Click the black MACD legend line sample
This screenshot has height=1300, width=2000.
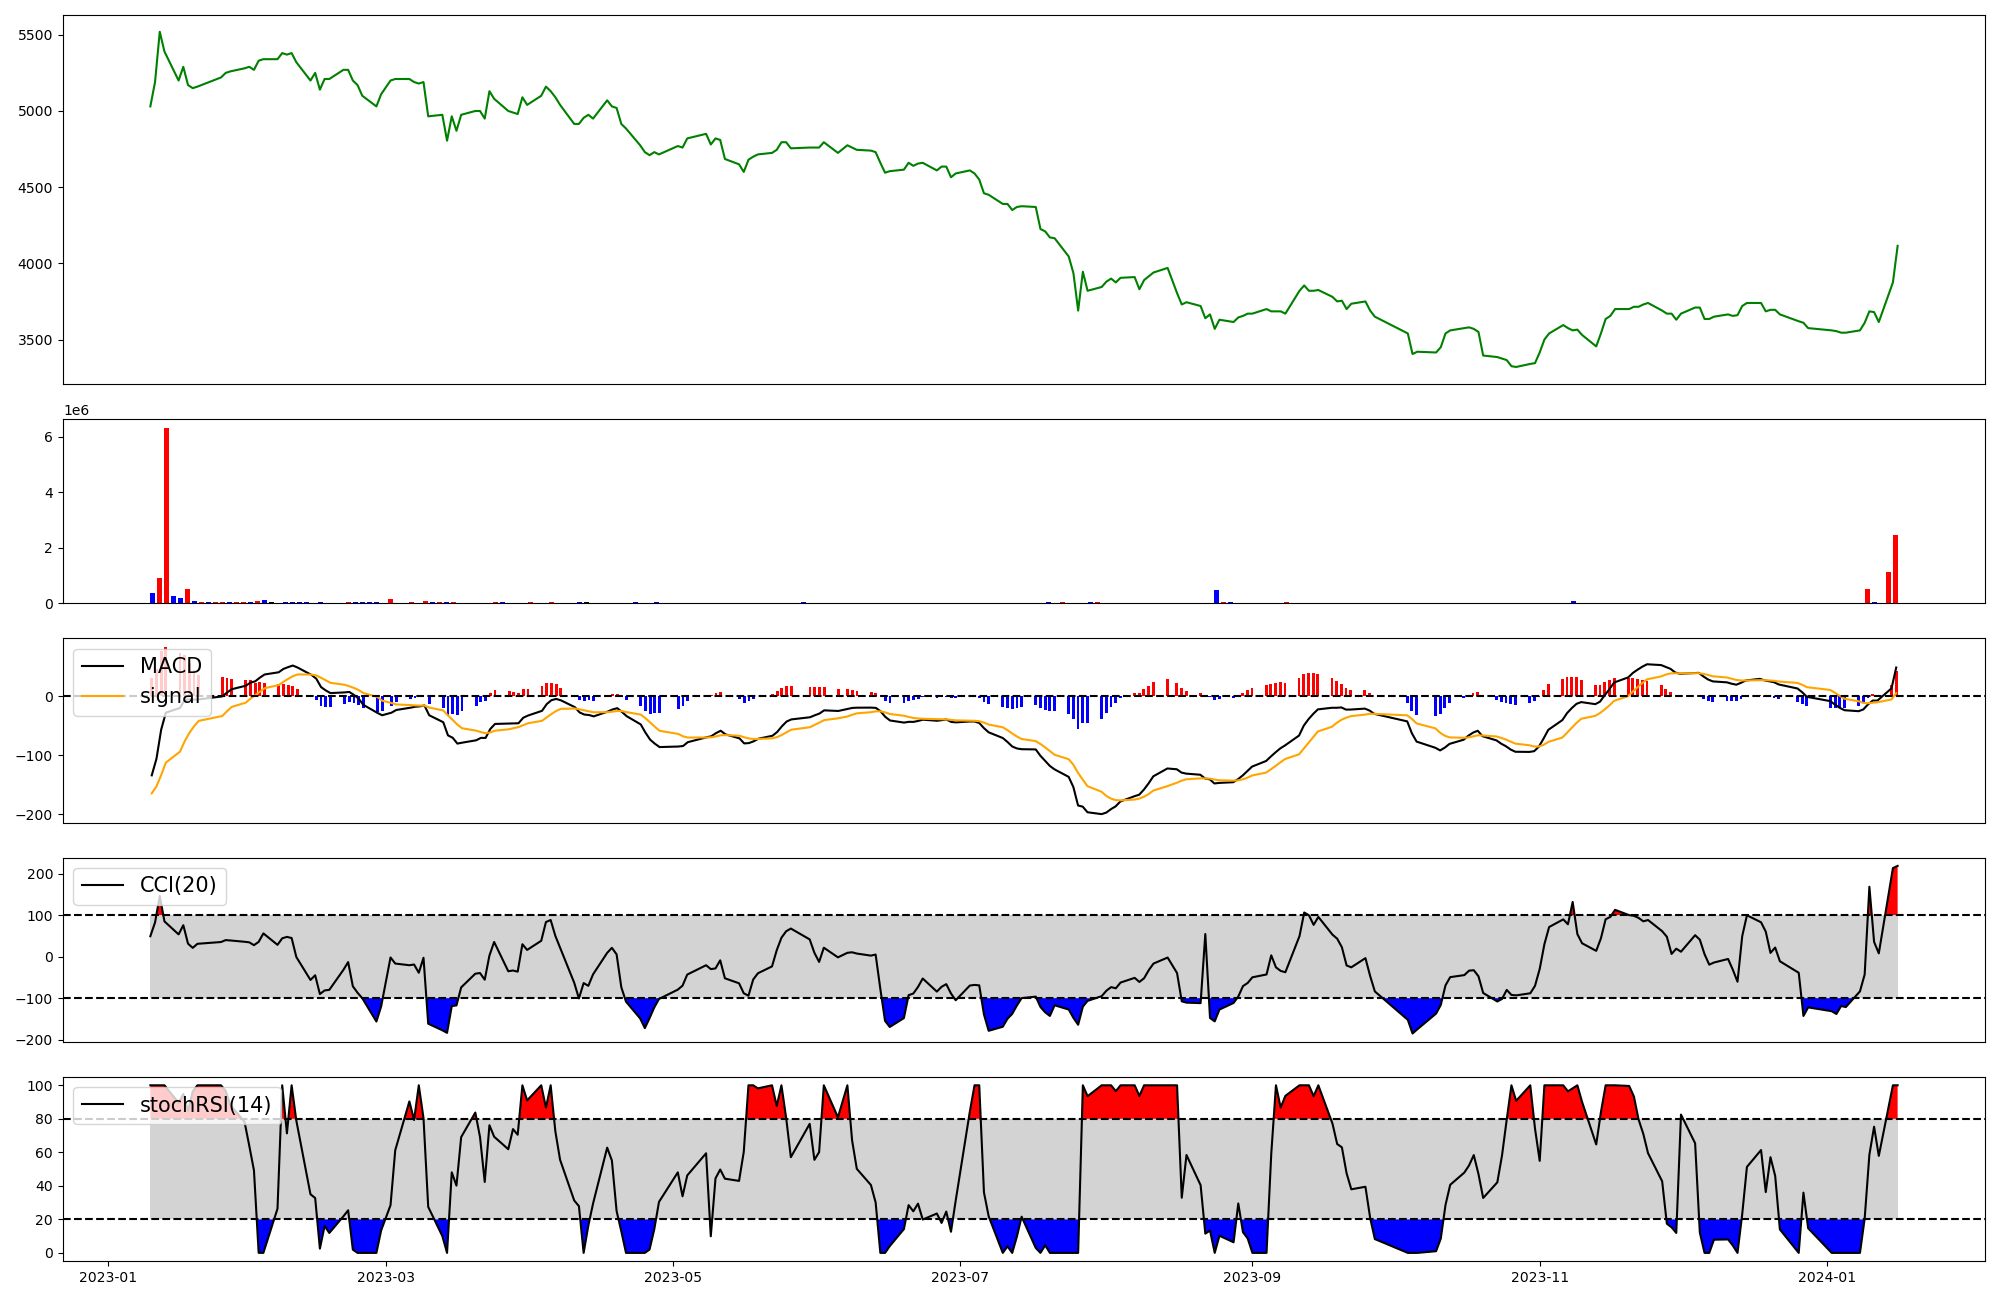pyautogui.click(x=102, y=666)
